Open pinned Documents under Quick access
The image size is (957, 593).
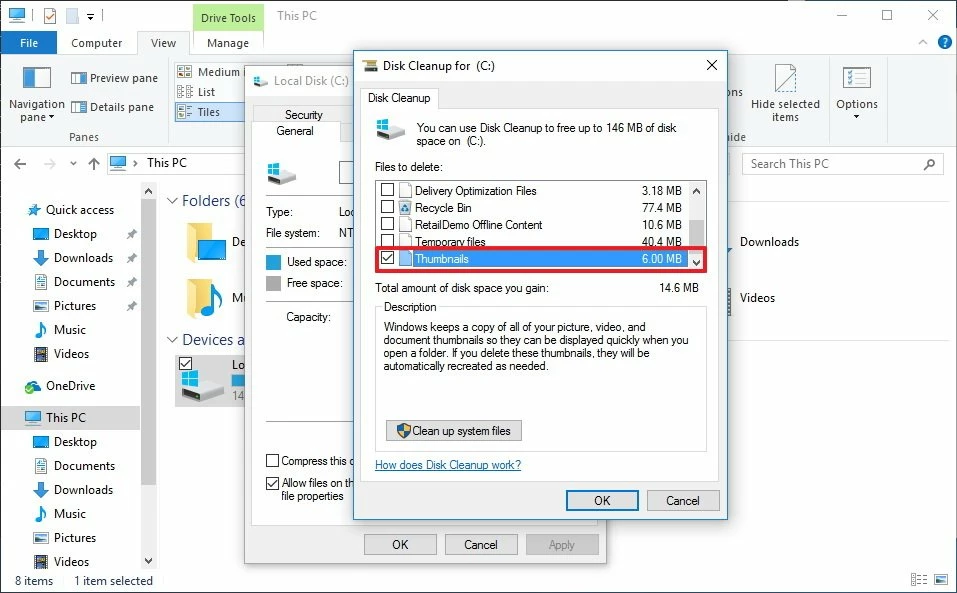(x=84, y=282)
